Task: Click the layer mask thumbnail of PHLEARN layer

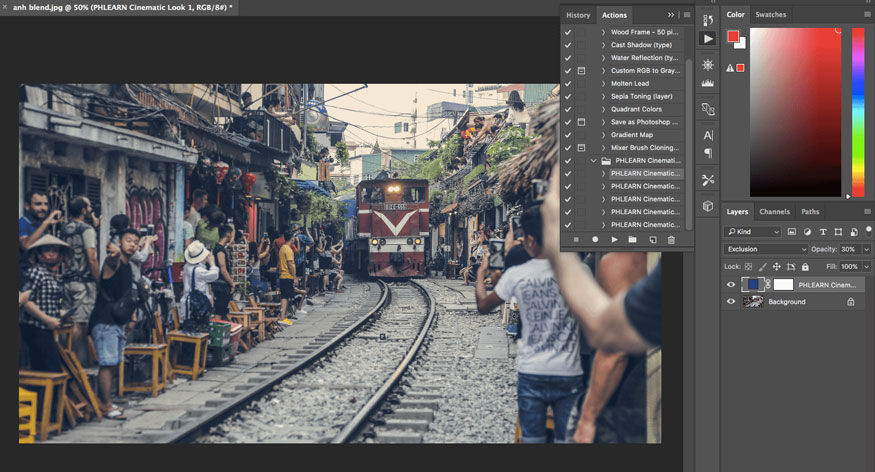Action: [783, 285]
